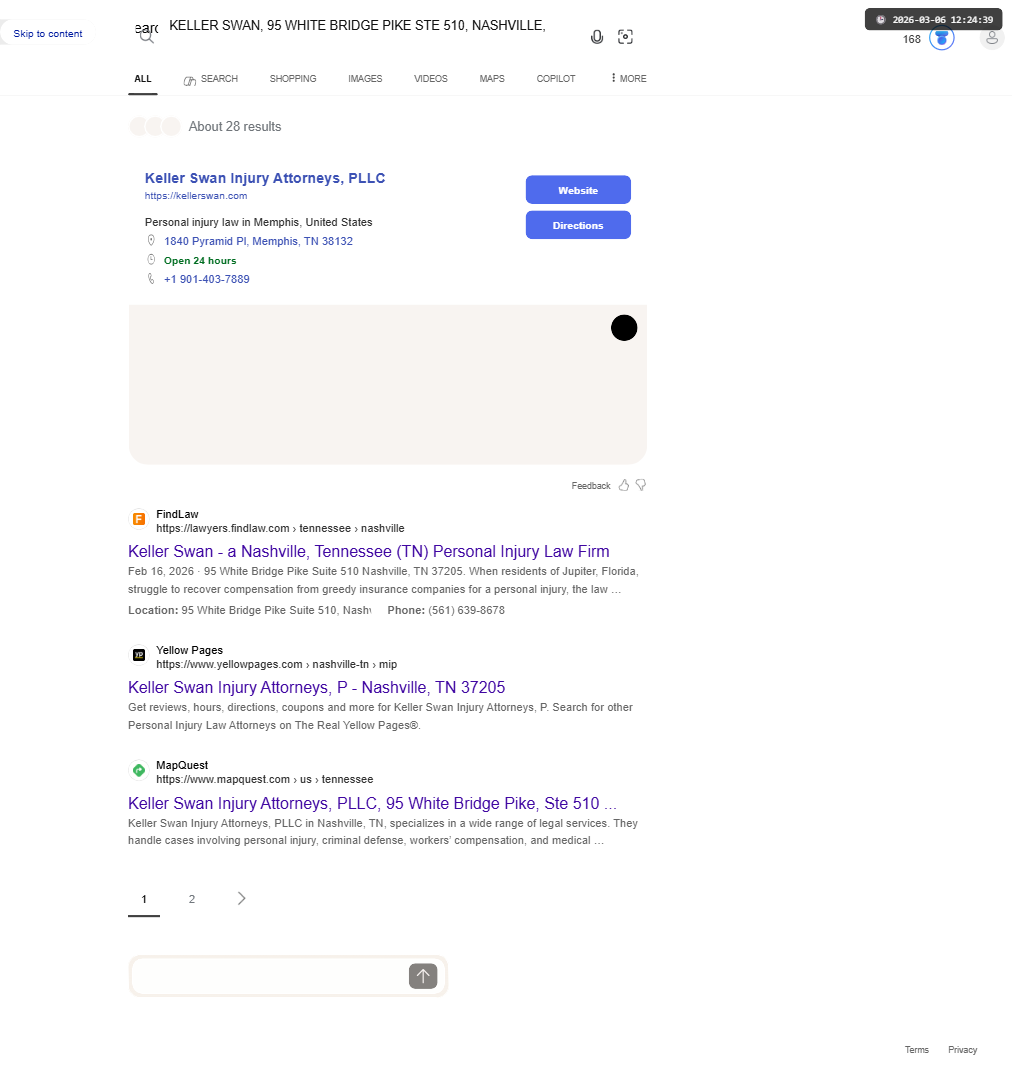This screenshot has height=1068, width=1012.
Task: Switch to the MAPS tab
Action: tap(492, 79)
